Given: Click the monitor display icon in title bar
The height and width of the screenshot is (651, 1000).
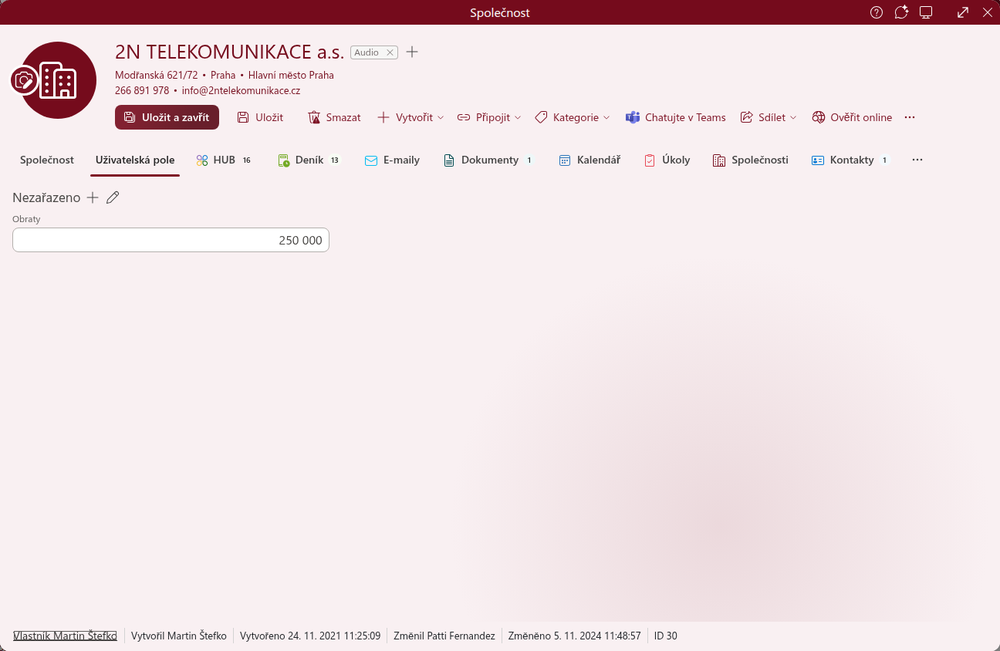Looking at the screenshot, I should point(926,13).
